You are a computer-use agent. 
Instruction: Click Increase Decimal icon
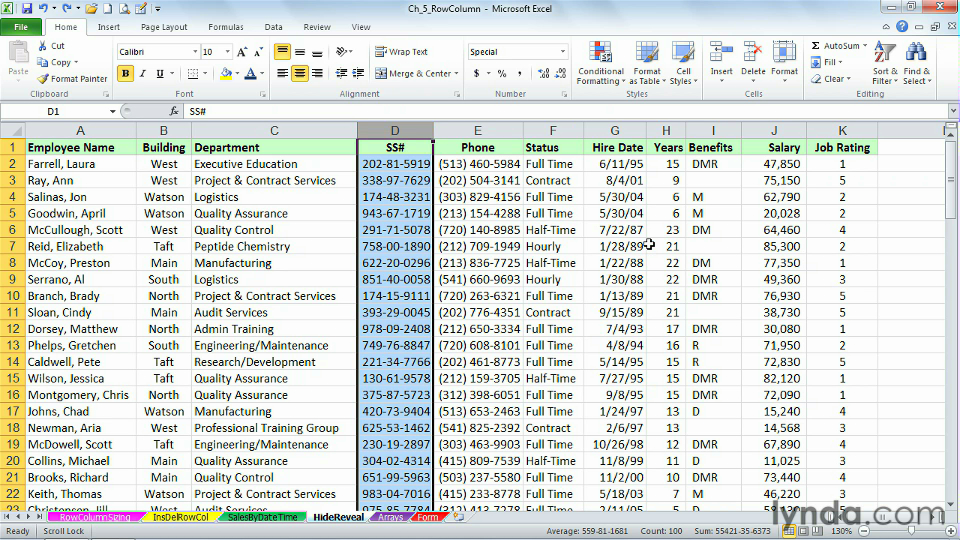coord(543,73)
